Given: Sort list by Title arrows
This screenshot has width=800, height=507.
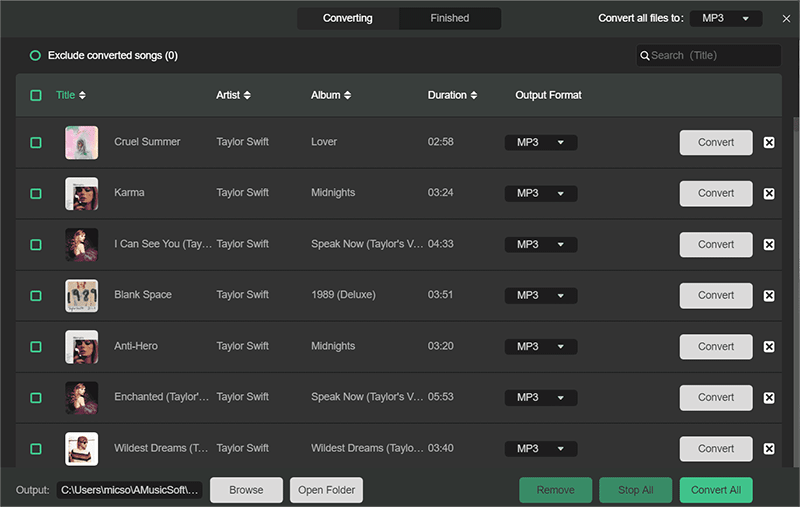Looking at the screenshot, I should click(x=82, y=95).
